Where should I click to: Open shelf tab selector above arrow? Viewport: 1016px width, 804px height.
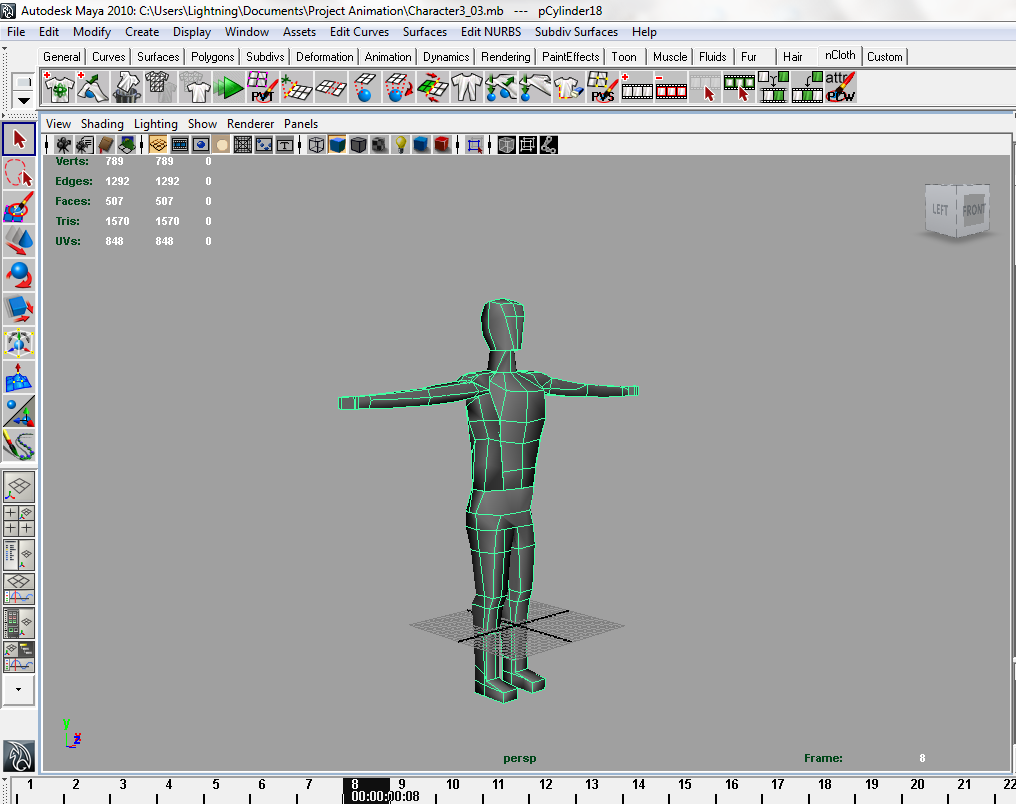tap(23, 82)
